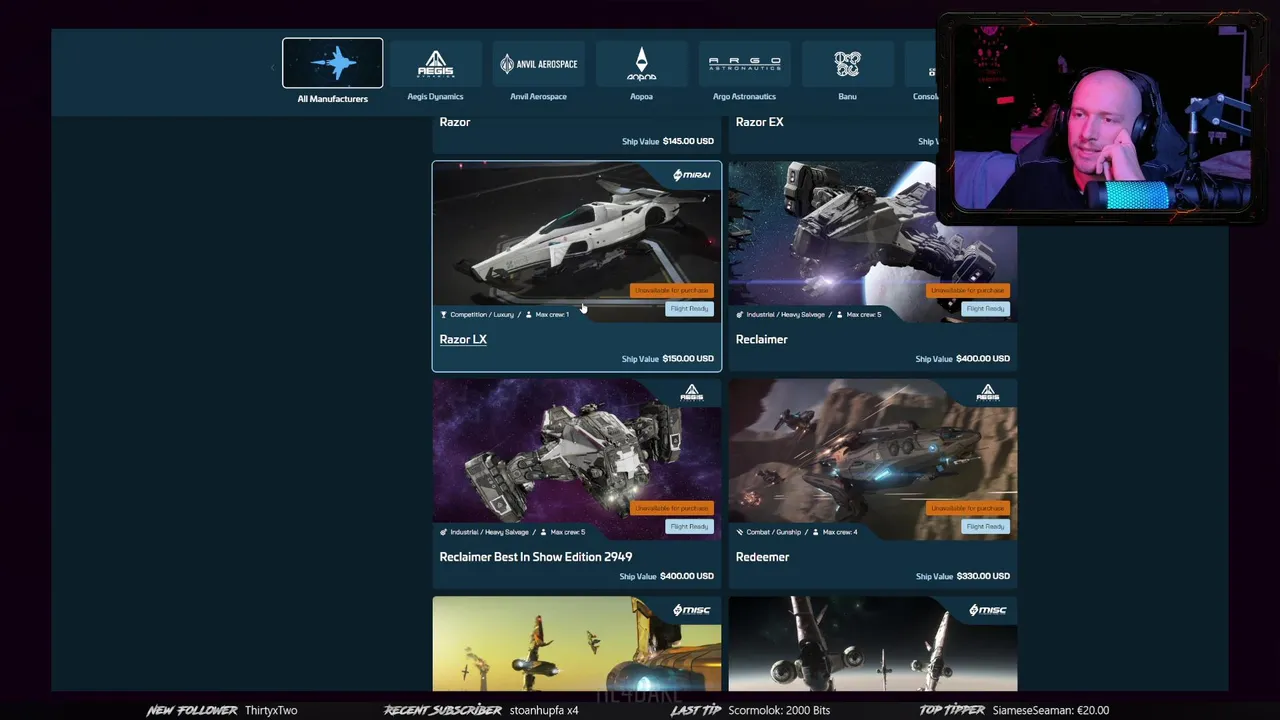The width and height of the screenshot is (1280, 720).
Task: Click the Competition / Luxury trophy icon
Action: (x=444, y=314)
